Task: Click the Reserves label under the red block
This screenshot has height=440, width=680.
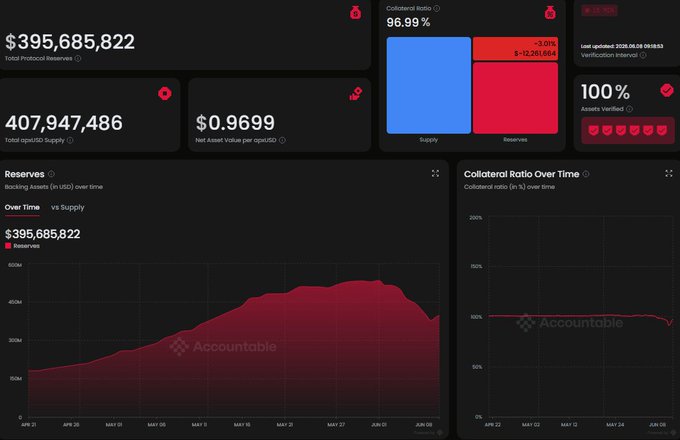Action: pyautogui.click(x=515, y=140)
